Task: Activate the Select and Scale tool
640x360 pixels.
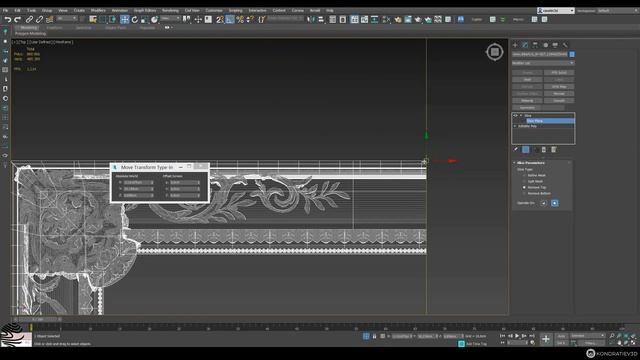Action: click(x=144, y=19)
